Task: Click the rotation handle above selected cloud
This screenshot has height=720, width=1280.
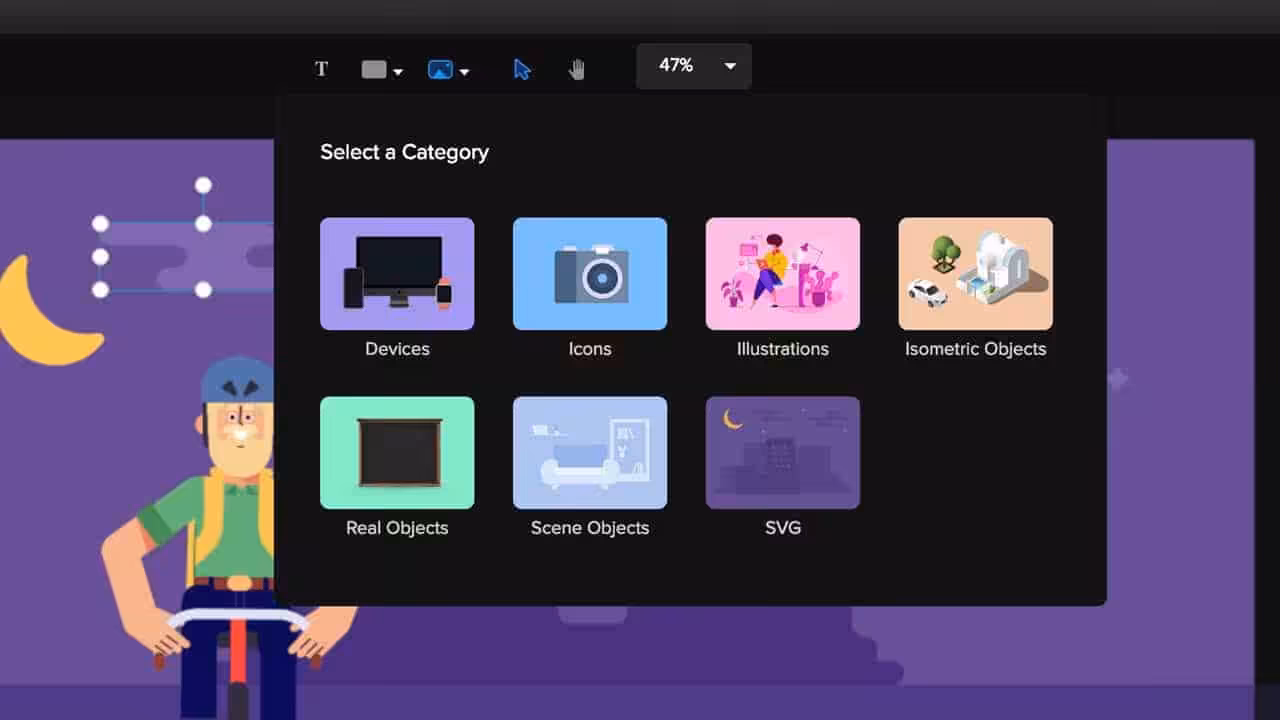Action: [203, 185]
